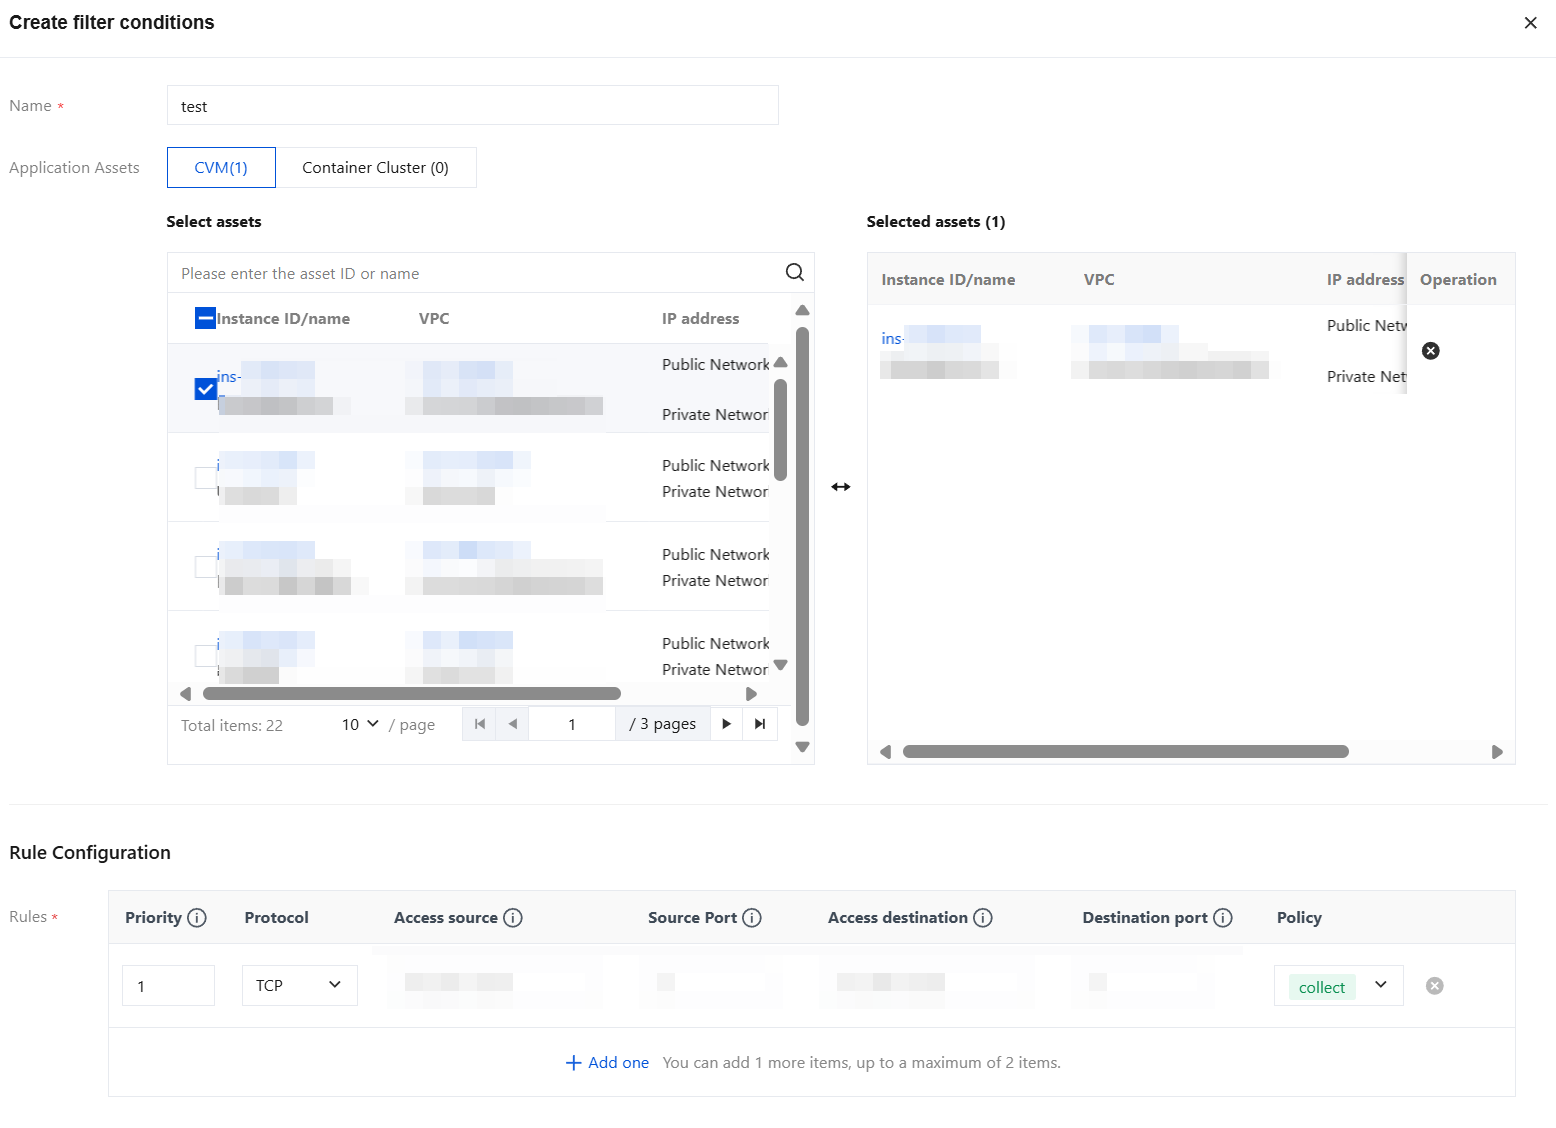The height and width of the screenshot is (1128, 1556).
Task: Open the TCP protocol dropdown
Action: [299, 986]
